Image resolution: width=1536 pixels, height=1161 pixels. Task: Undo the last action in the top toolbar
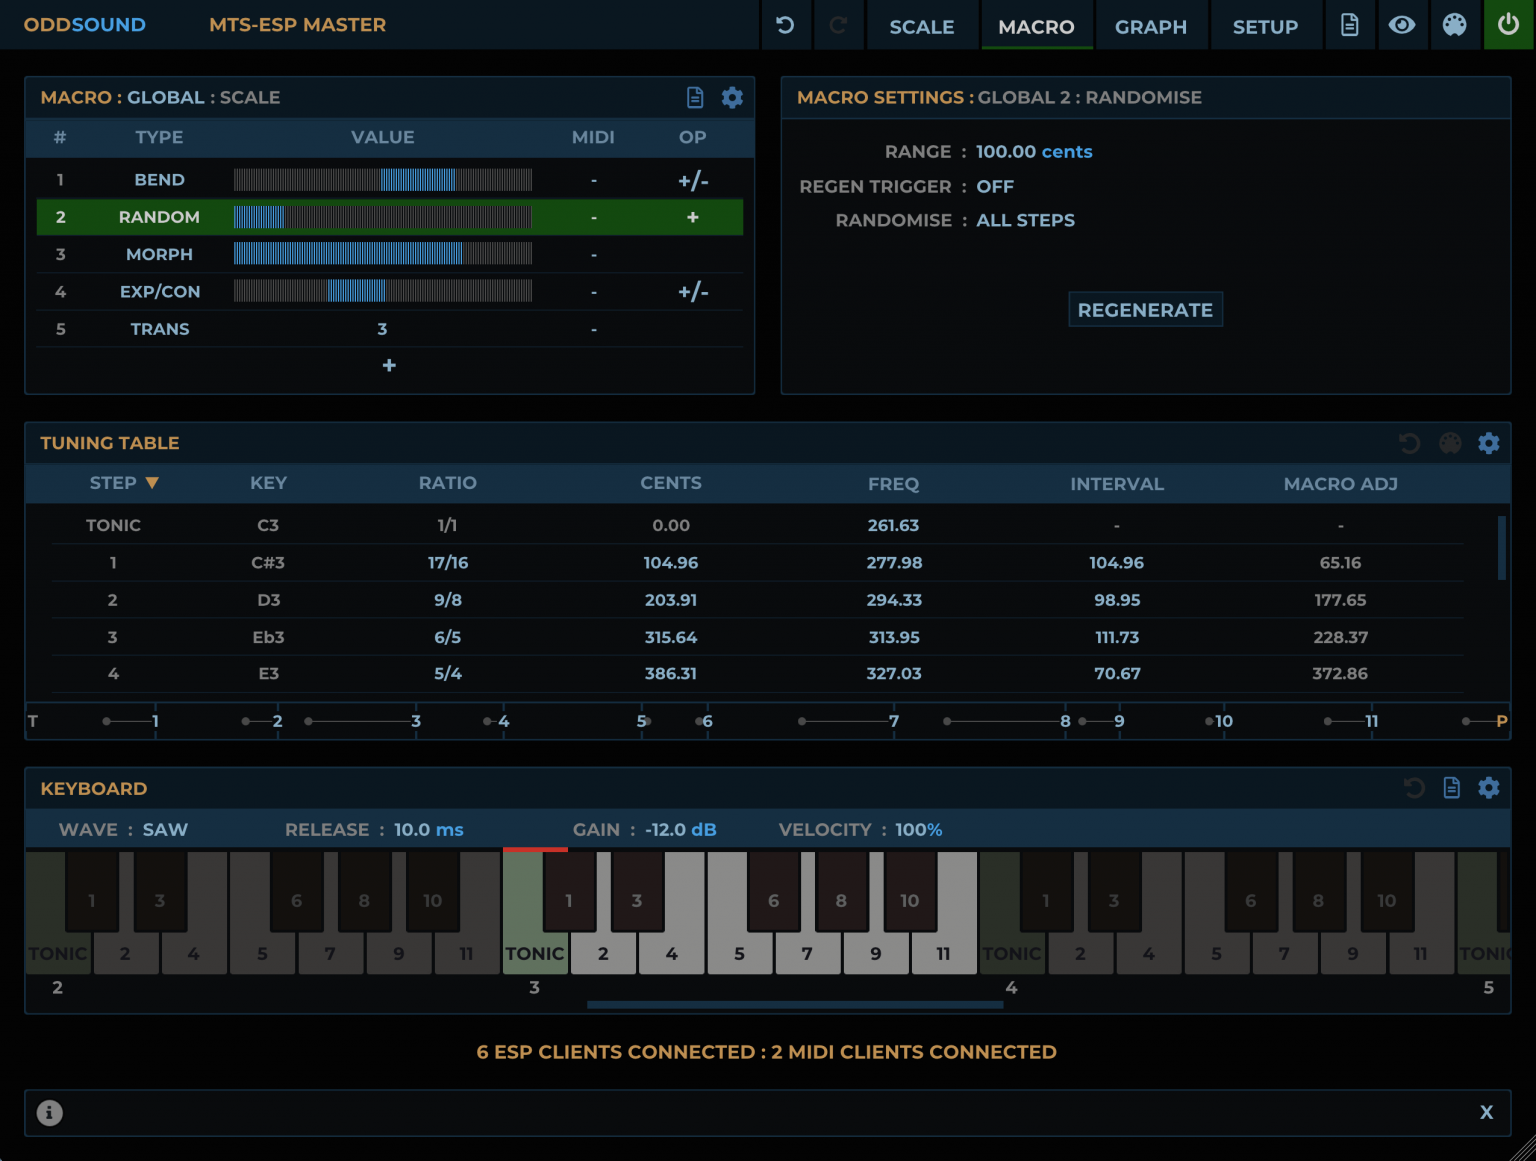click(x=786, y=25)
